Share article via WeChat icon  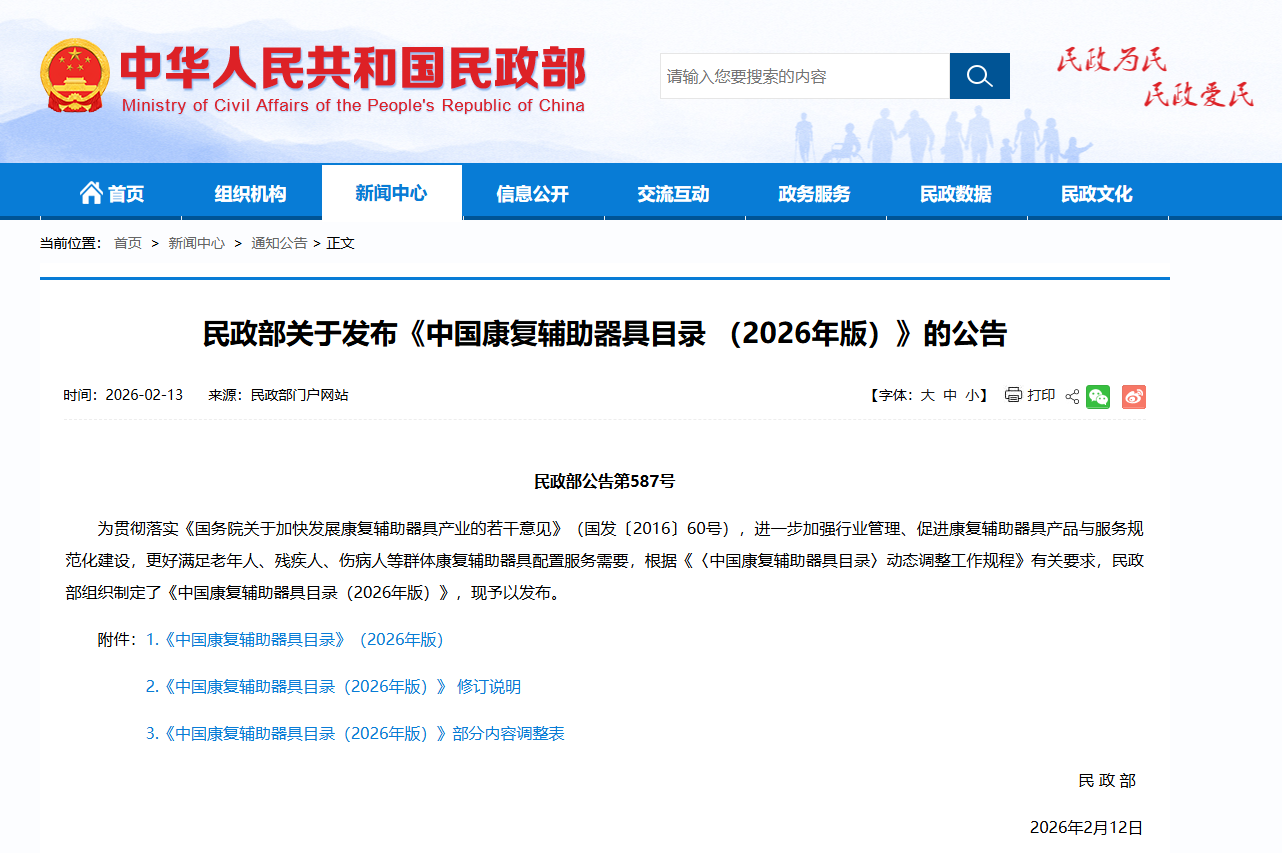(1098, 396)
